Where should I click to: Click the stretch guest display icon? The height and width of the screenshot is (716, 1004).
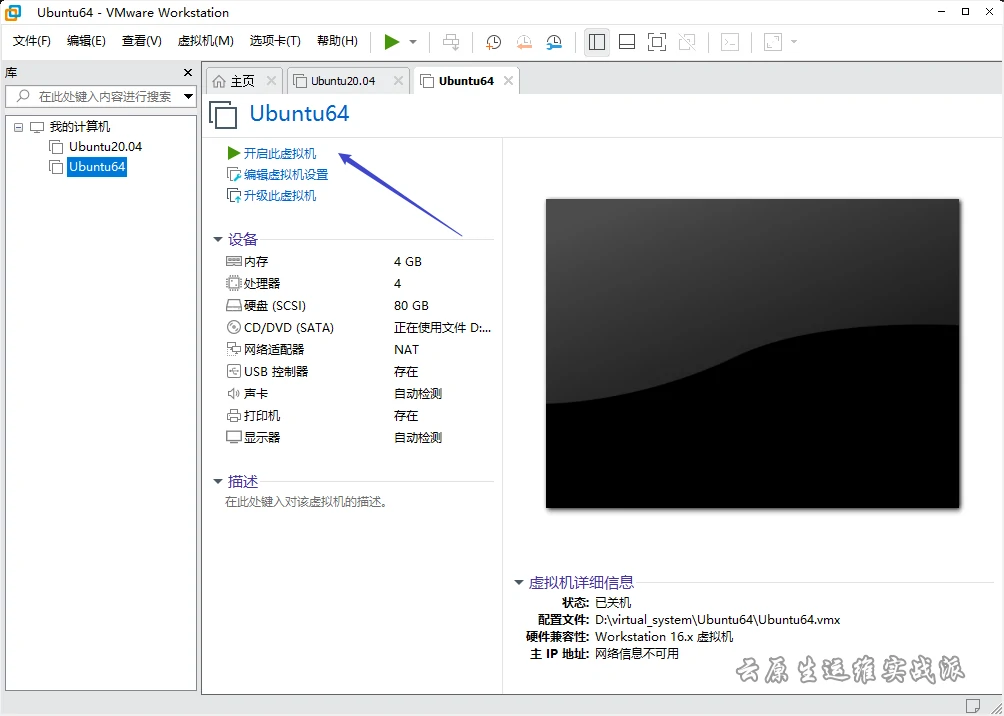click(773, 42)
